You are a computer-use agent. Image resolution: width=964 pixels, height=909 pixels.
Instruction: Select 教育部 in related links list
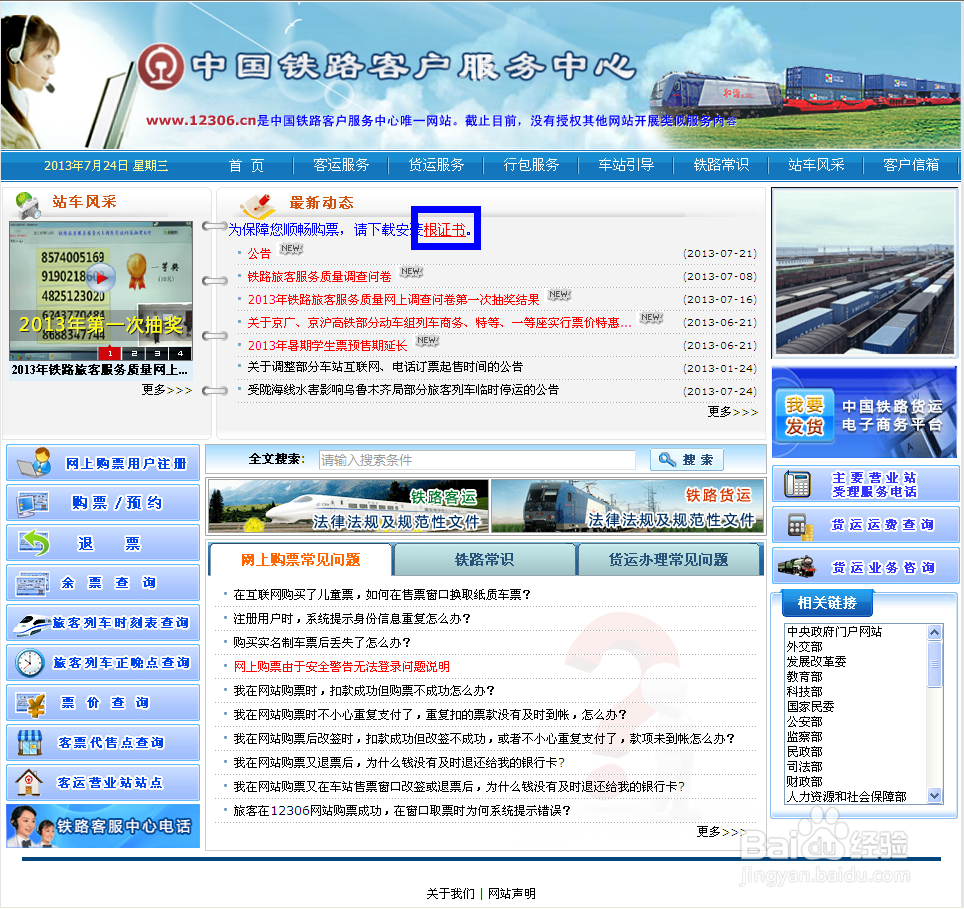pyautogui.click(x=804, y=677)
